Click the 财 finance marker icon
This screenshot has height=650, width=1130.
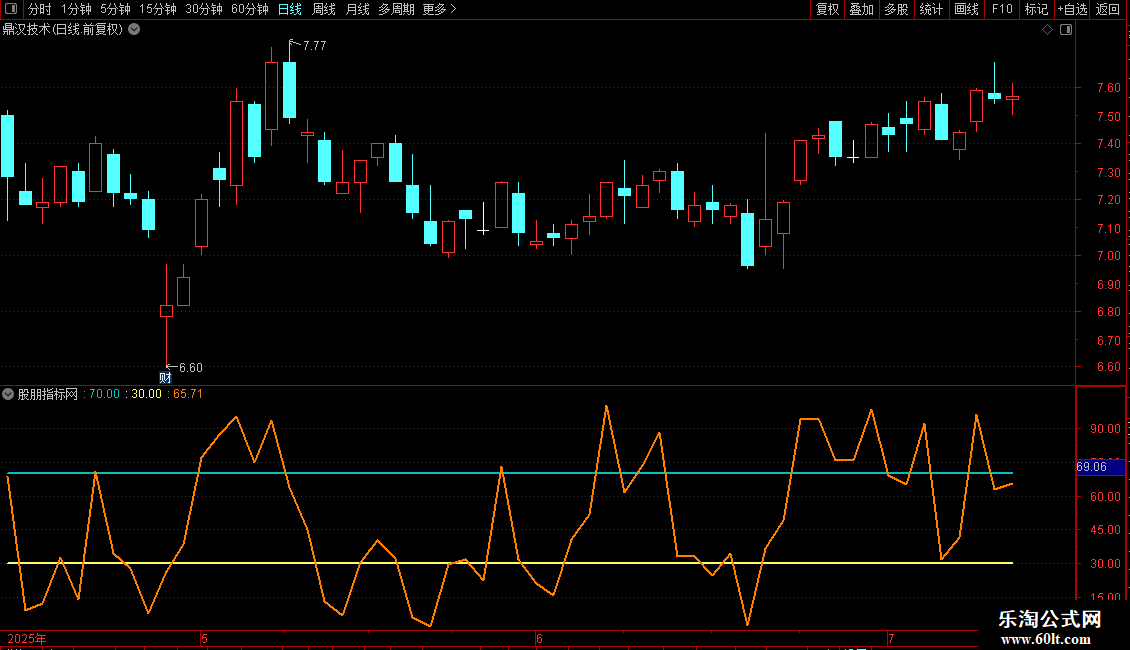(165, 378)
